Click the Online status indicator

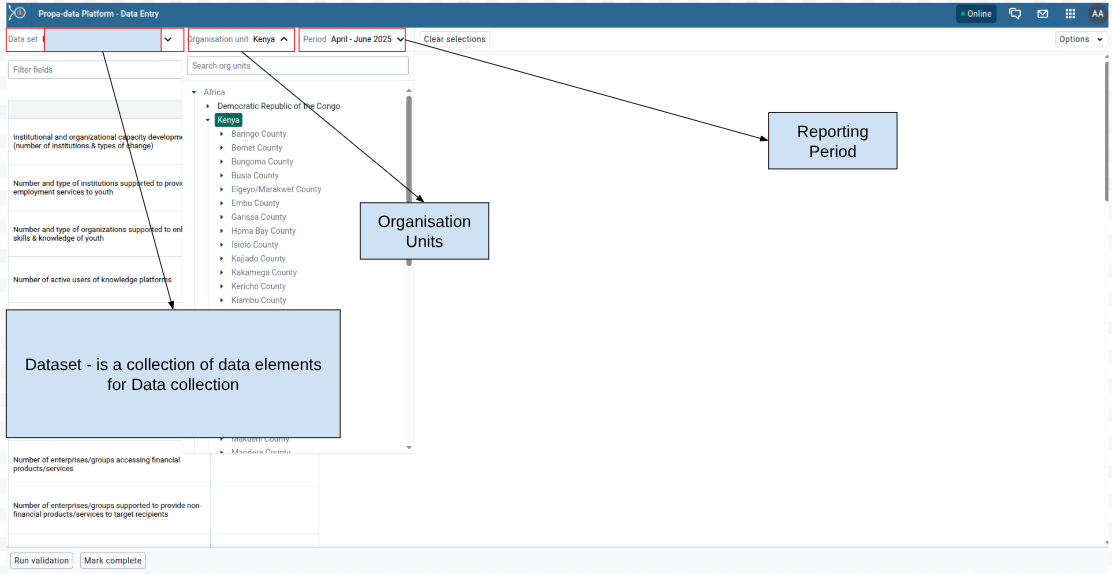976,14
